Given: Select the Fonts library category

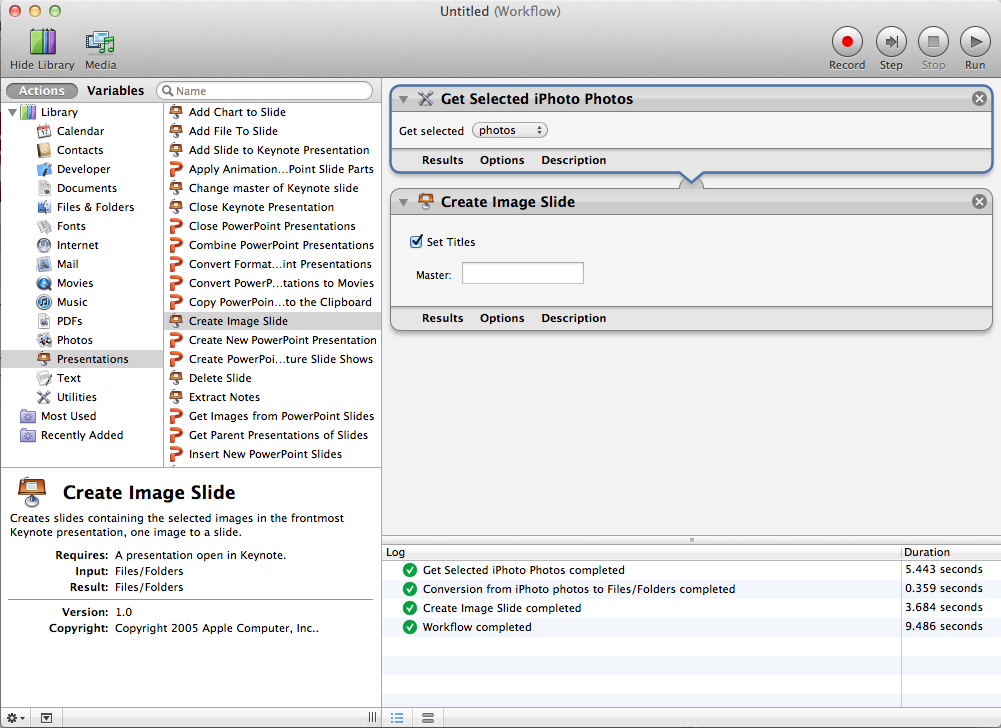Looking at the screenshot, I should point(71,226).
